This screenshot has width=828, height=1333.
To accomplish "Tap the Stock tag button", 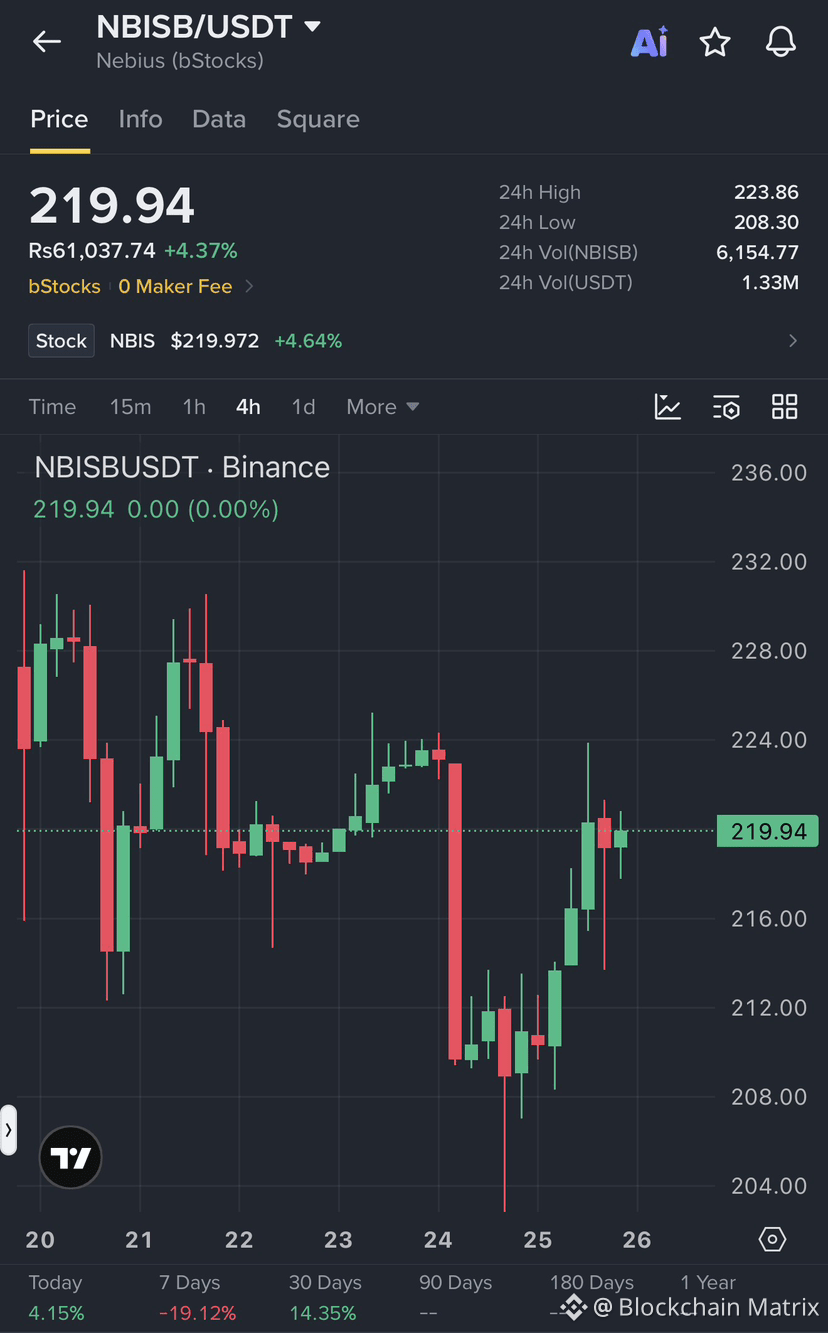I will [x=61, y=341].
